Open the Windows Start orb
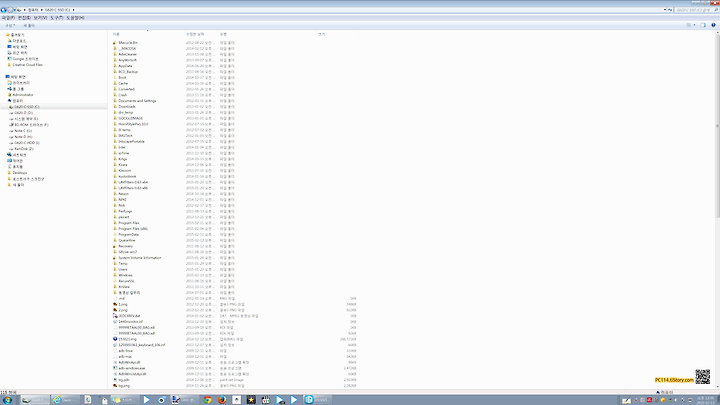The height and width of the screenshot is (405, 720). pos(7,400)
